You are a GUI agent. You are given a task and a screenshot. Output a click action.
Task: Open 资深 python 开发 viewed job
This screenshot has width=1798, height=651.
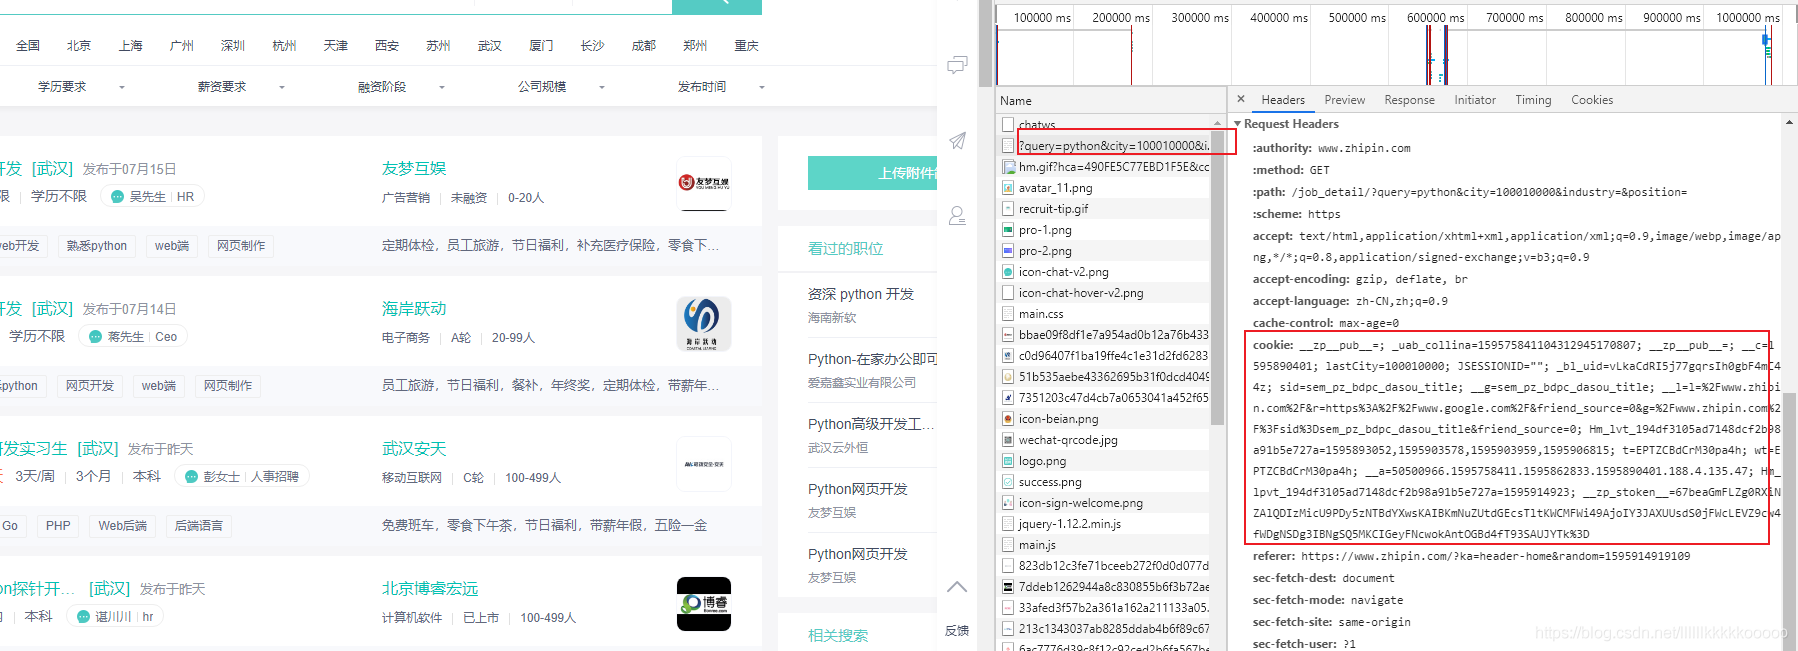click(x=861, y=294)
